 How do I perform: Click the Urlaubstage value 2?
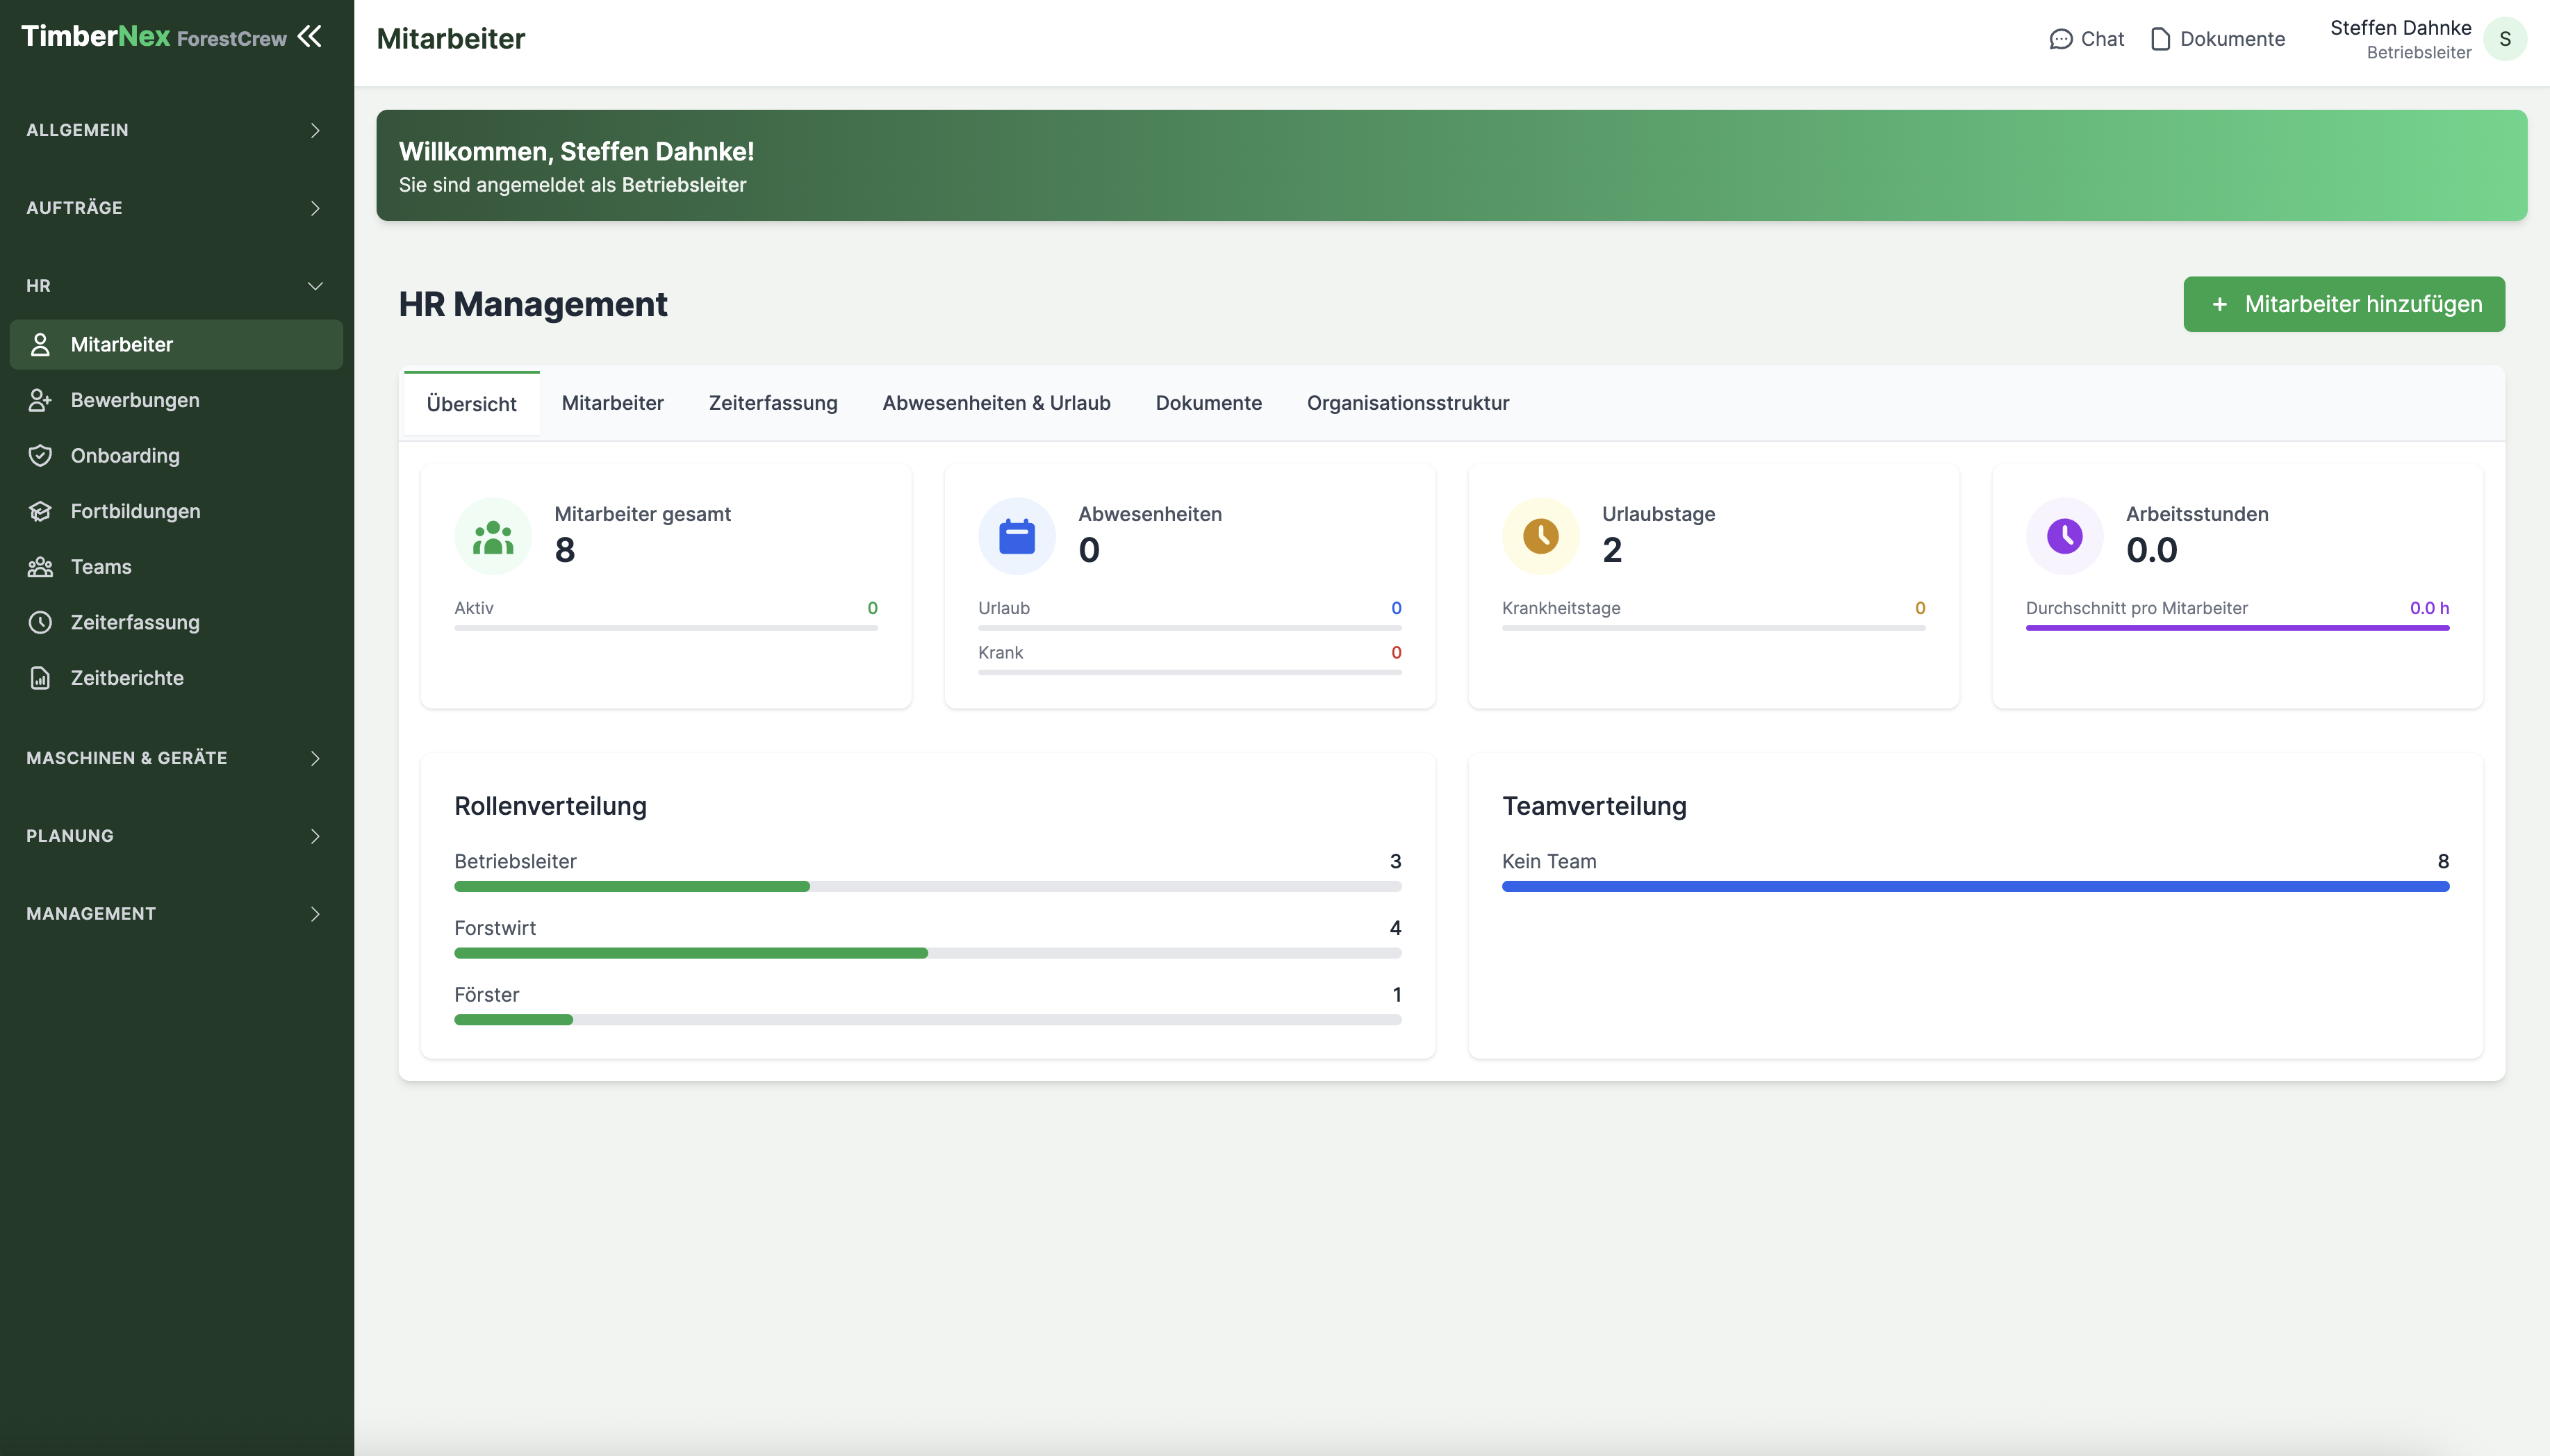(x=1612, y=550)
